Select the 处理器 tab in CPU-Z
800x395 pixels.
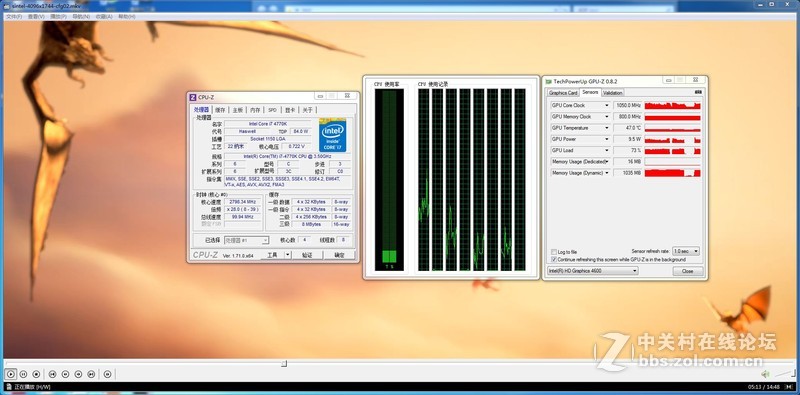point(202,109)
